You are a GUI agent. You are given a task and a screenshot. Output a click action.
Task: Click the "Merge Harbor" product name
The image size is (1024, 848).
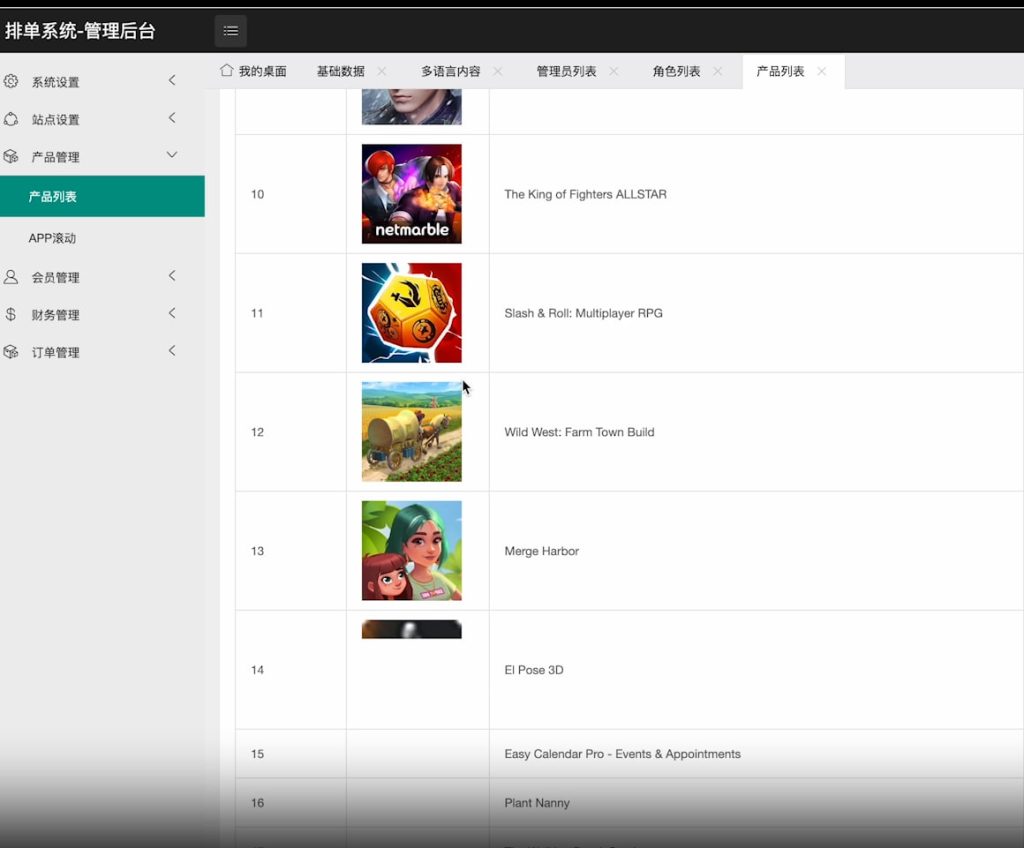click(541, 551)
